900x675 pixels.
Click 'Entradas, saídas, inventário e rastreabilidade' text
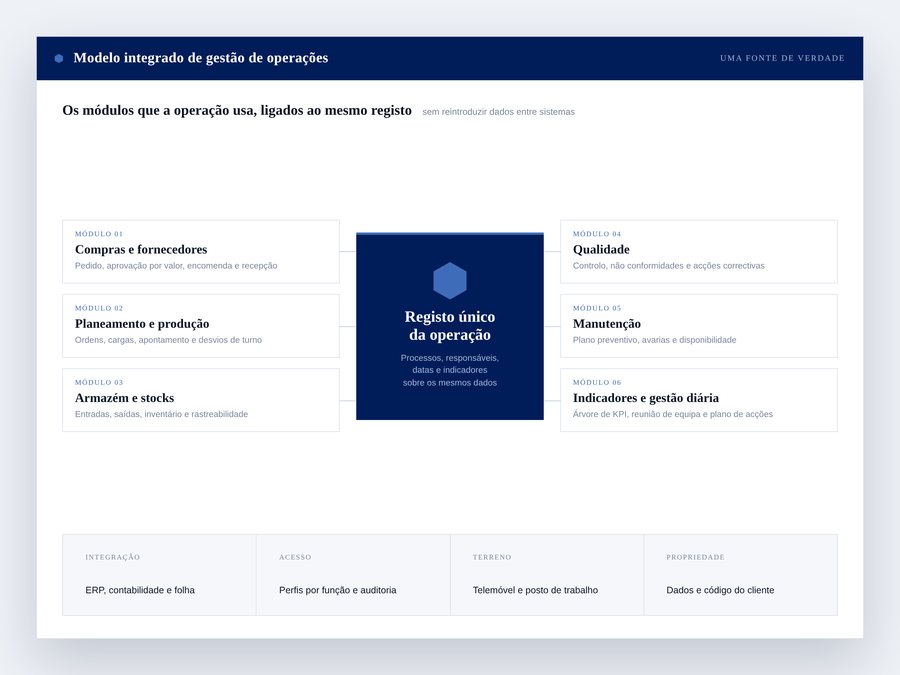161,414
